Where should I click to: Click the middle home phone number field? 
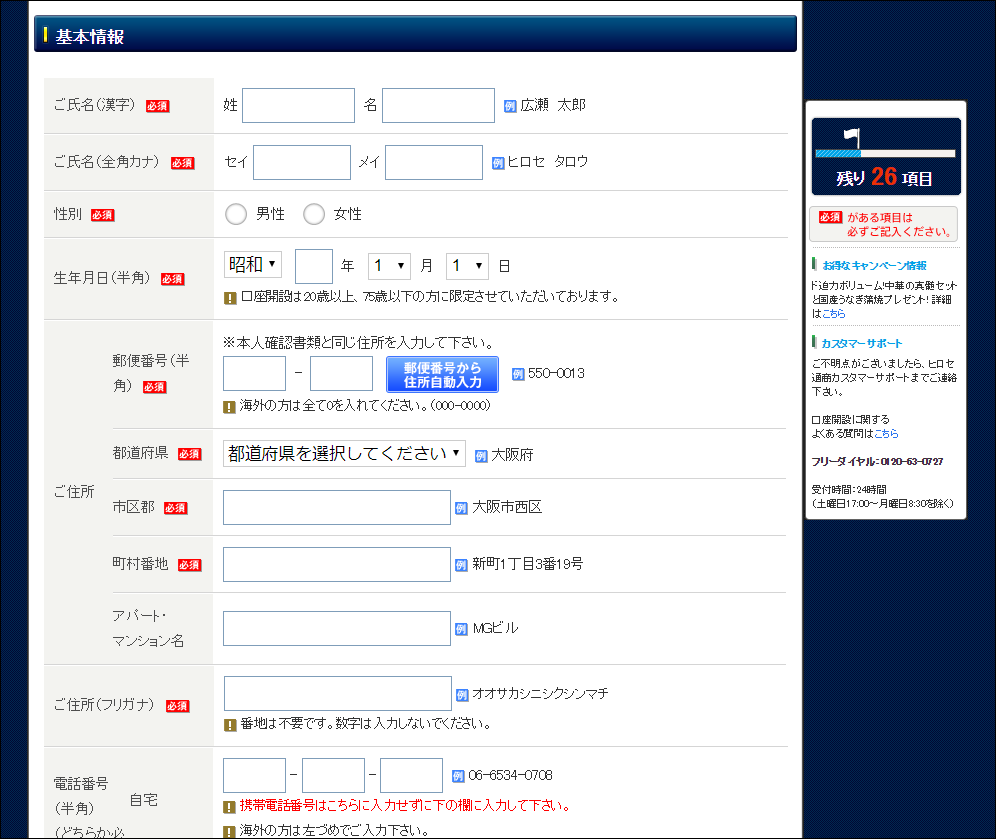333,775
